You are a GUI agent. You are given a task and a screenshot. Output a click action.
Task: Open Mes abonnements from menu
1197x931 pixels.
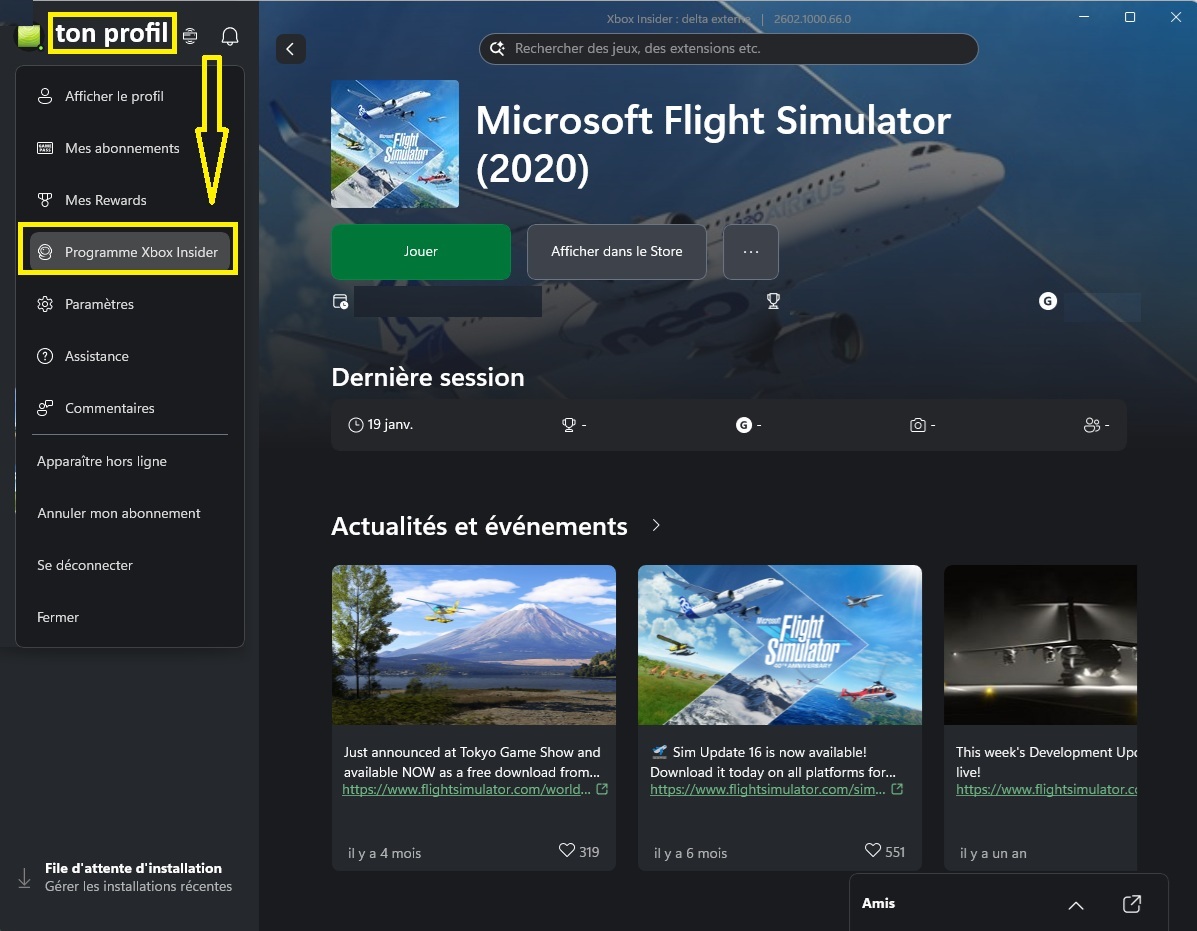(x=130, y=148)
